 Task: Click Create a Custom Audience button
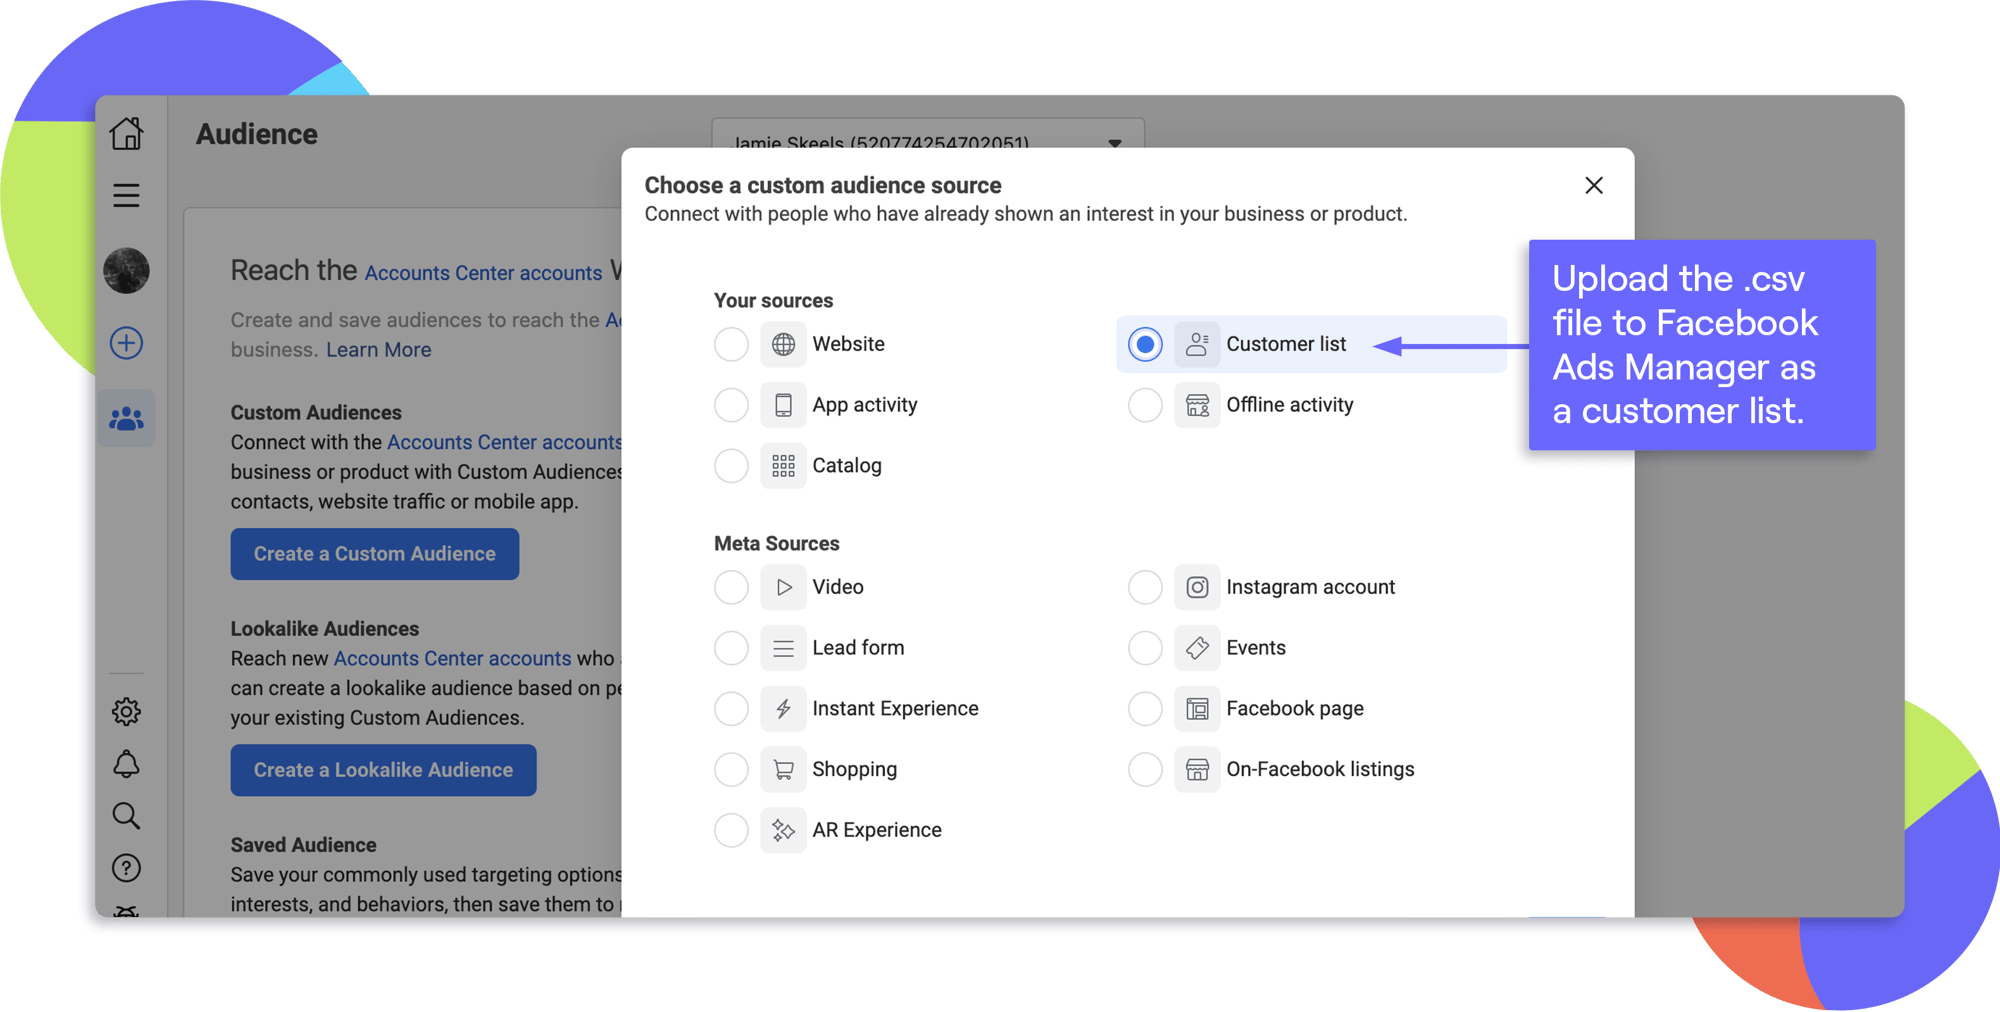tap(374, 554)
